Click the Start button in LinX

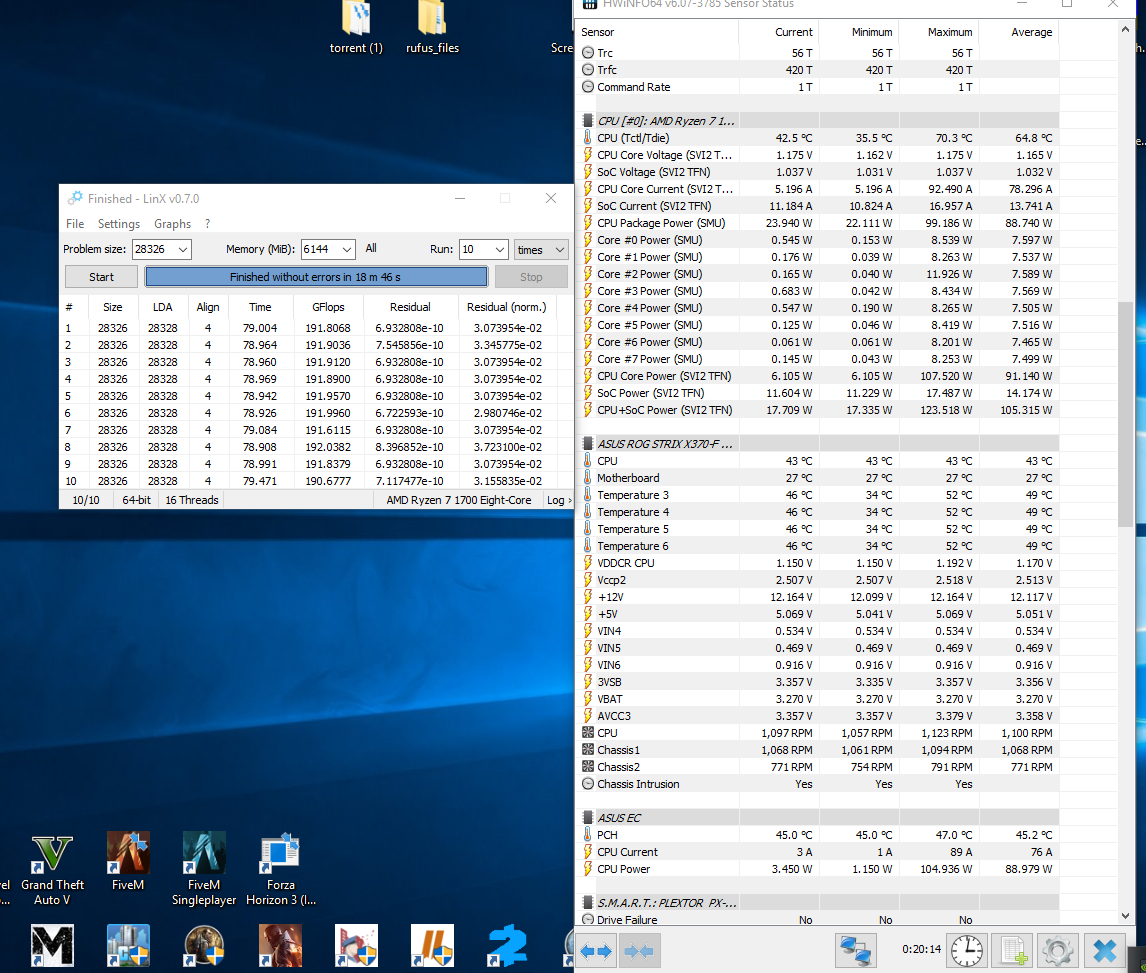(102, 277)
